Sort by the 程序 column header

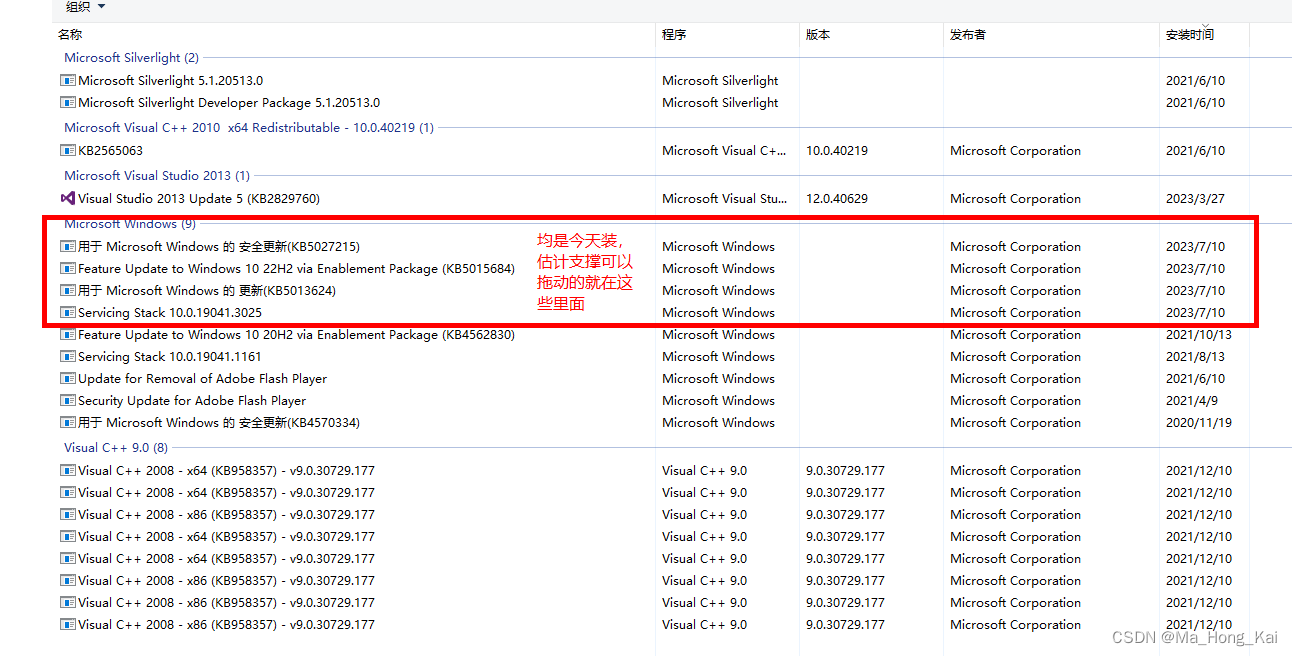(674, 35)
